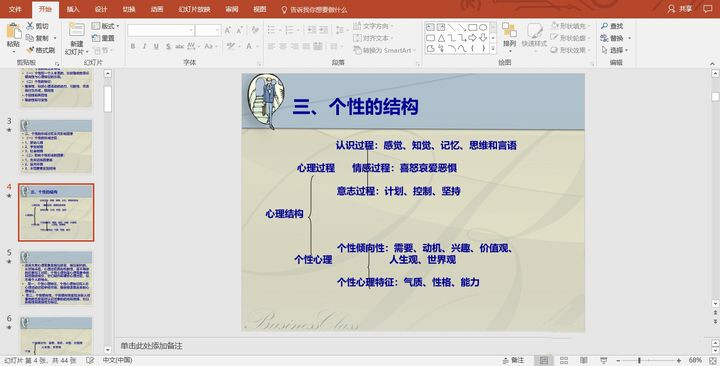Click the Tell Me (告诉我你想要做什么) search box
This screenshot has width=720, height=366.
pyautogui.click(x=315, y=9)
